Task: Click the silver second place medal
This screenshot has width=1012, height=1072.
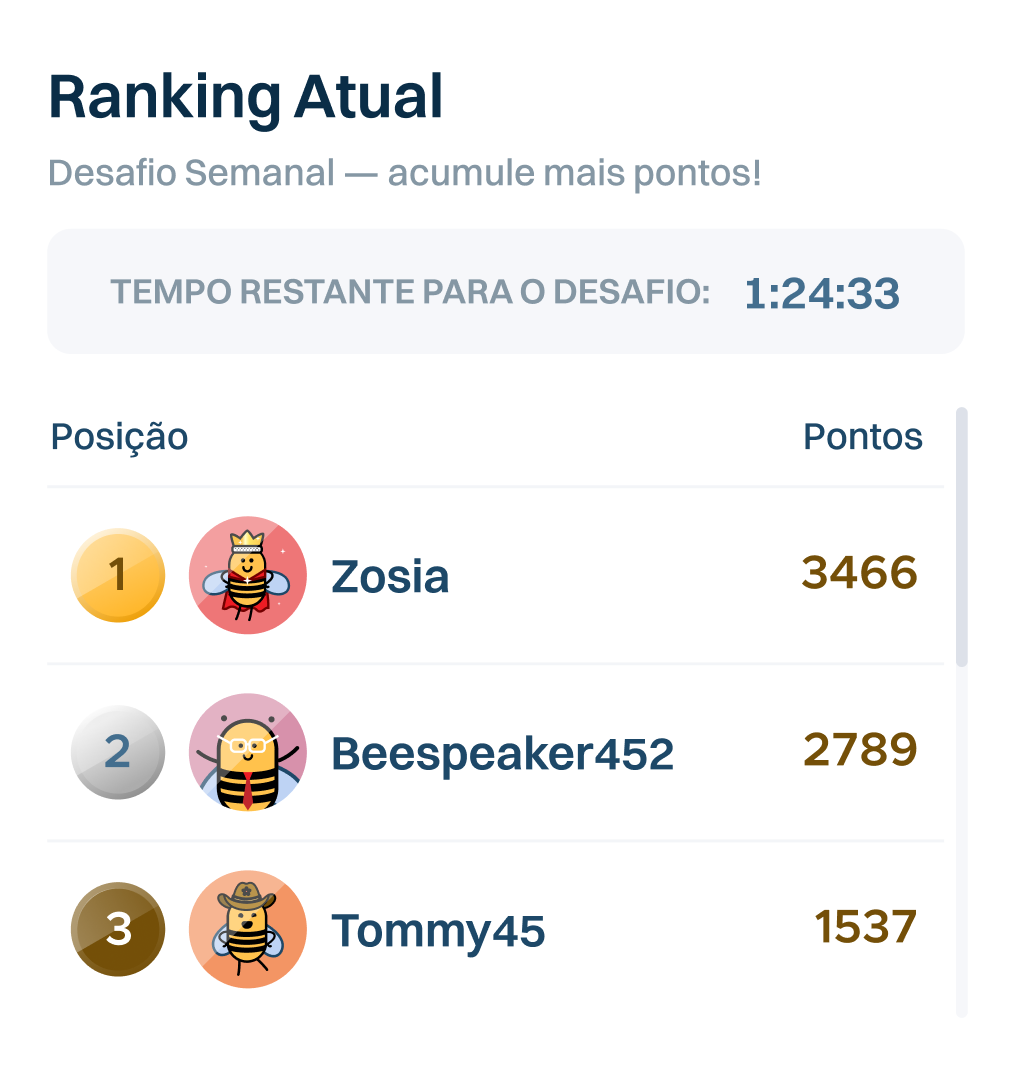Action: click(118, 752)
